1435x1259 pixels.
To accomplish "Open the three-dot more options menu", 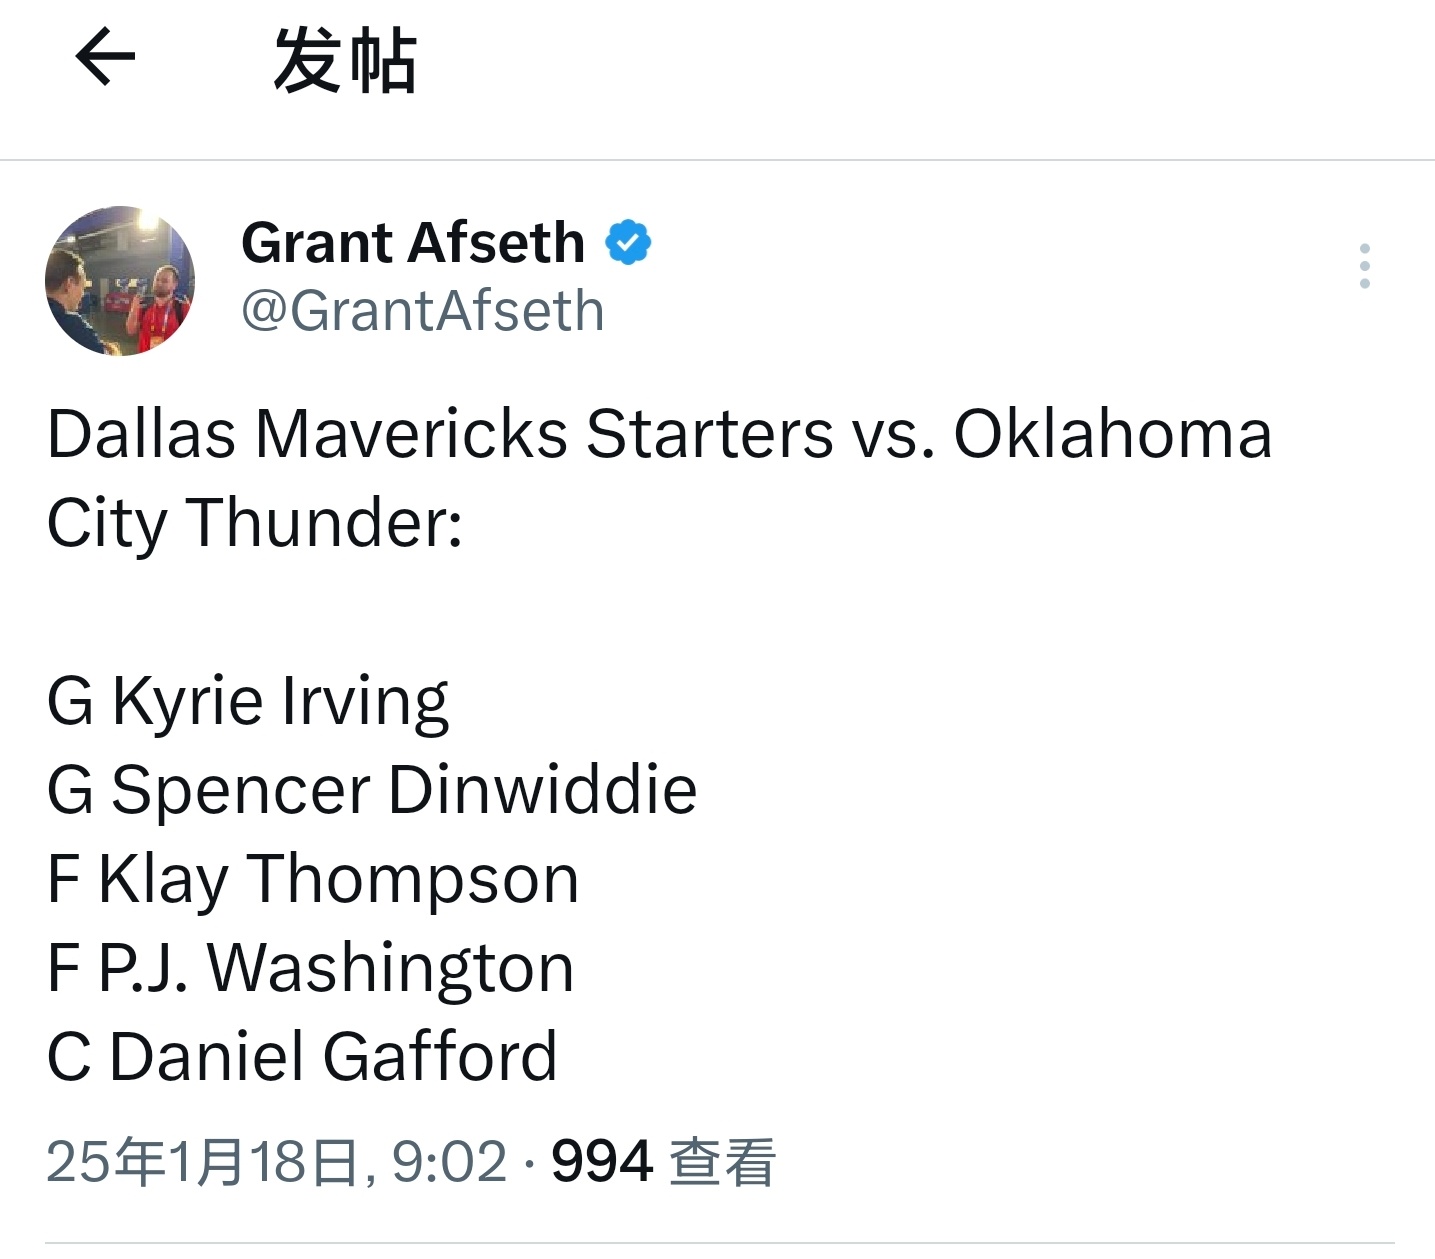I will coord(1364,266).
